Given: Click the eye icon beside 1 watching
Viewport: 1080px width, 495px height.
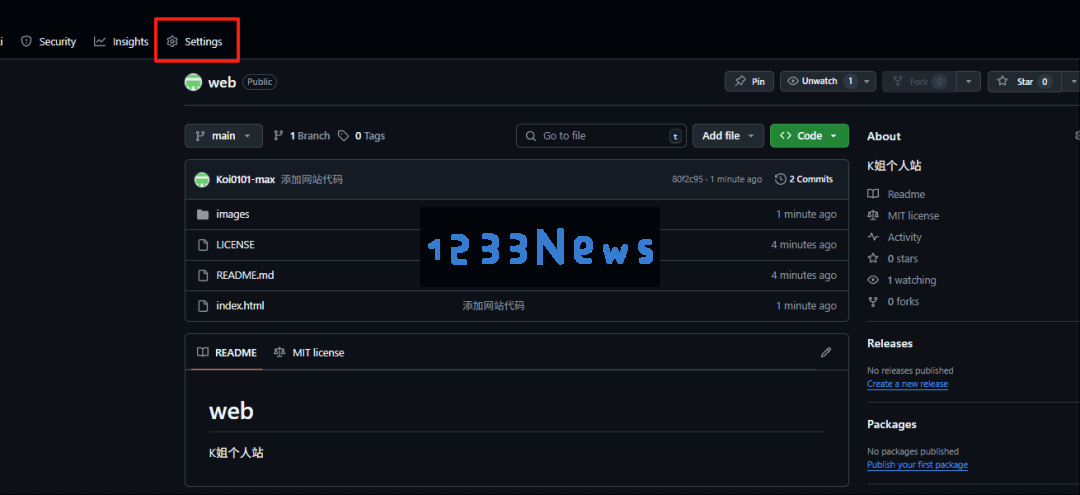Looking at the screenshot, I should pos(873,280).
